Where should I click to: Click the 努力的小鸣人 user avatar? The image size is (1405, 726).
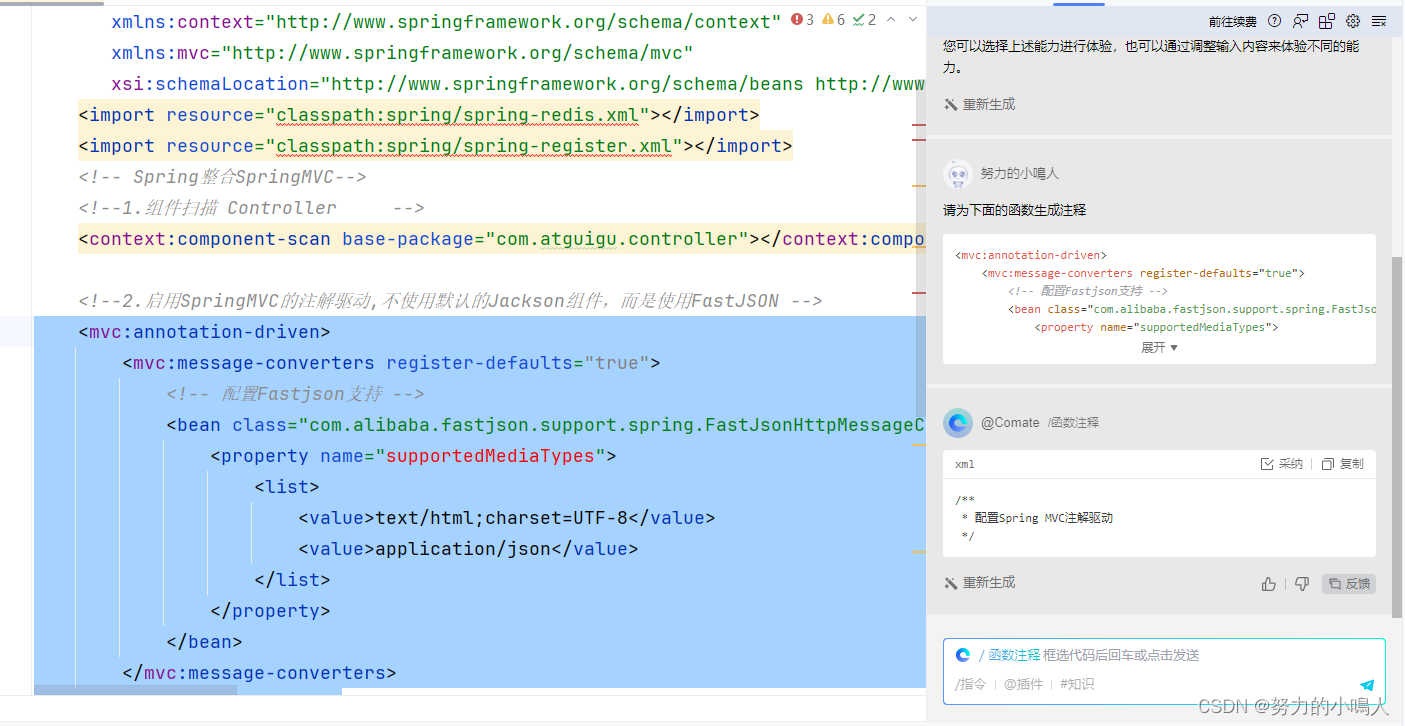958,174
